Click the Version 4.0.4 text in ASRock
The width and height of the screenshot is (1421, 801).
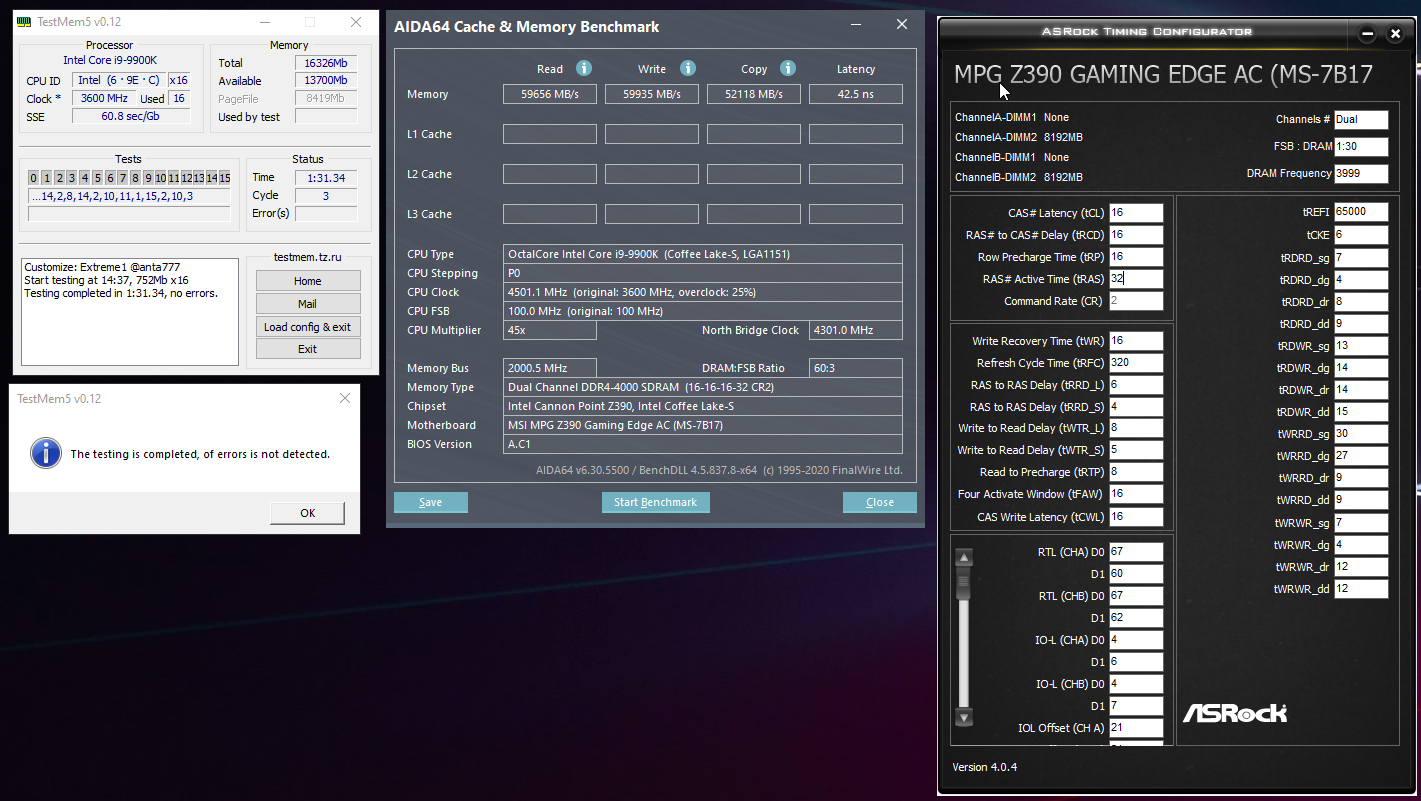tap(985, 768)
